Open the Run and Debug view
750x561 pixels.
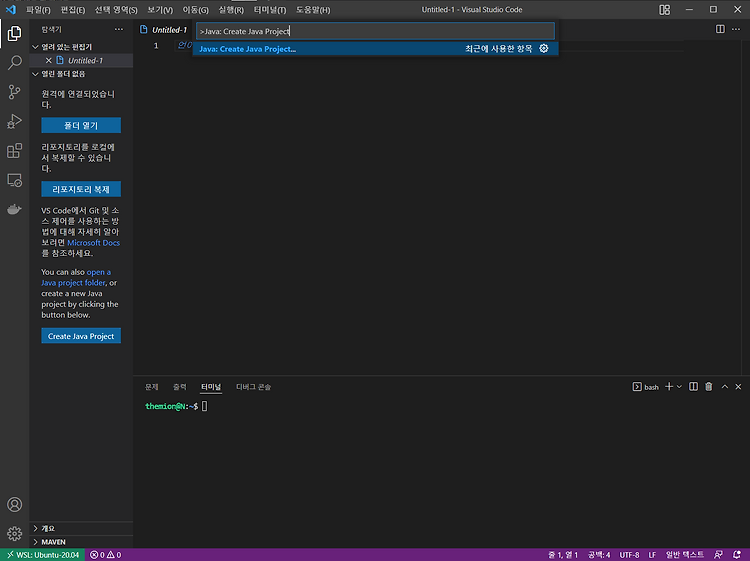14,121
